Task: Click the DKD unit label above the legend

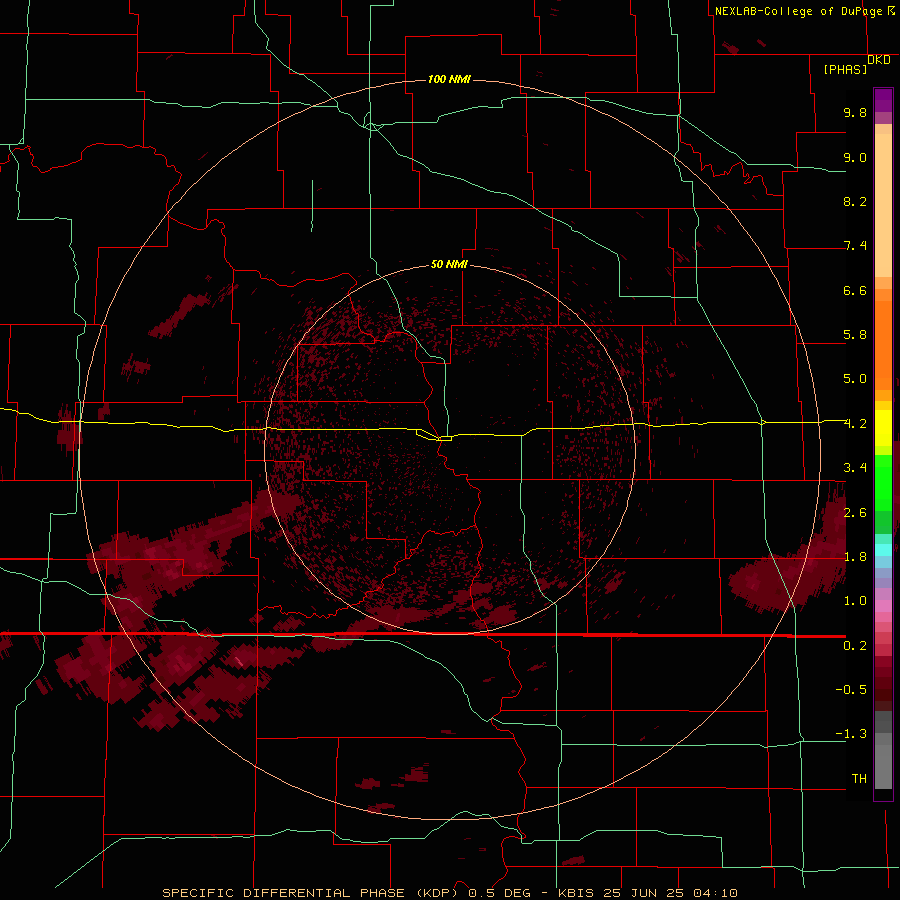Action: click(879, 60)
